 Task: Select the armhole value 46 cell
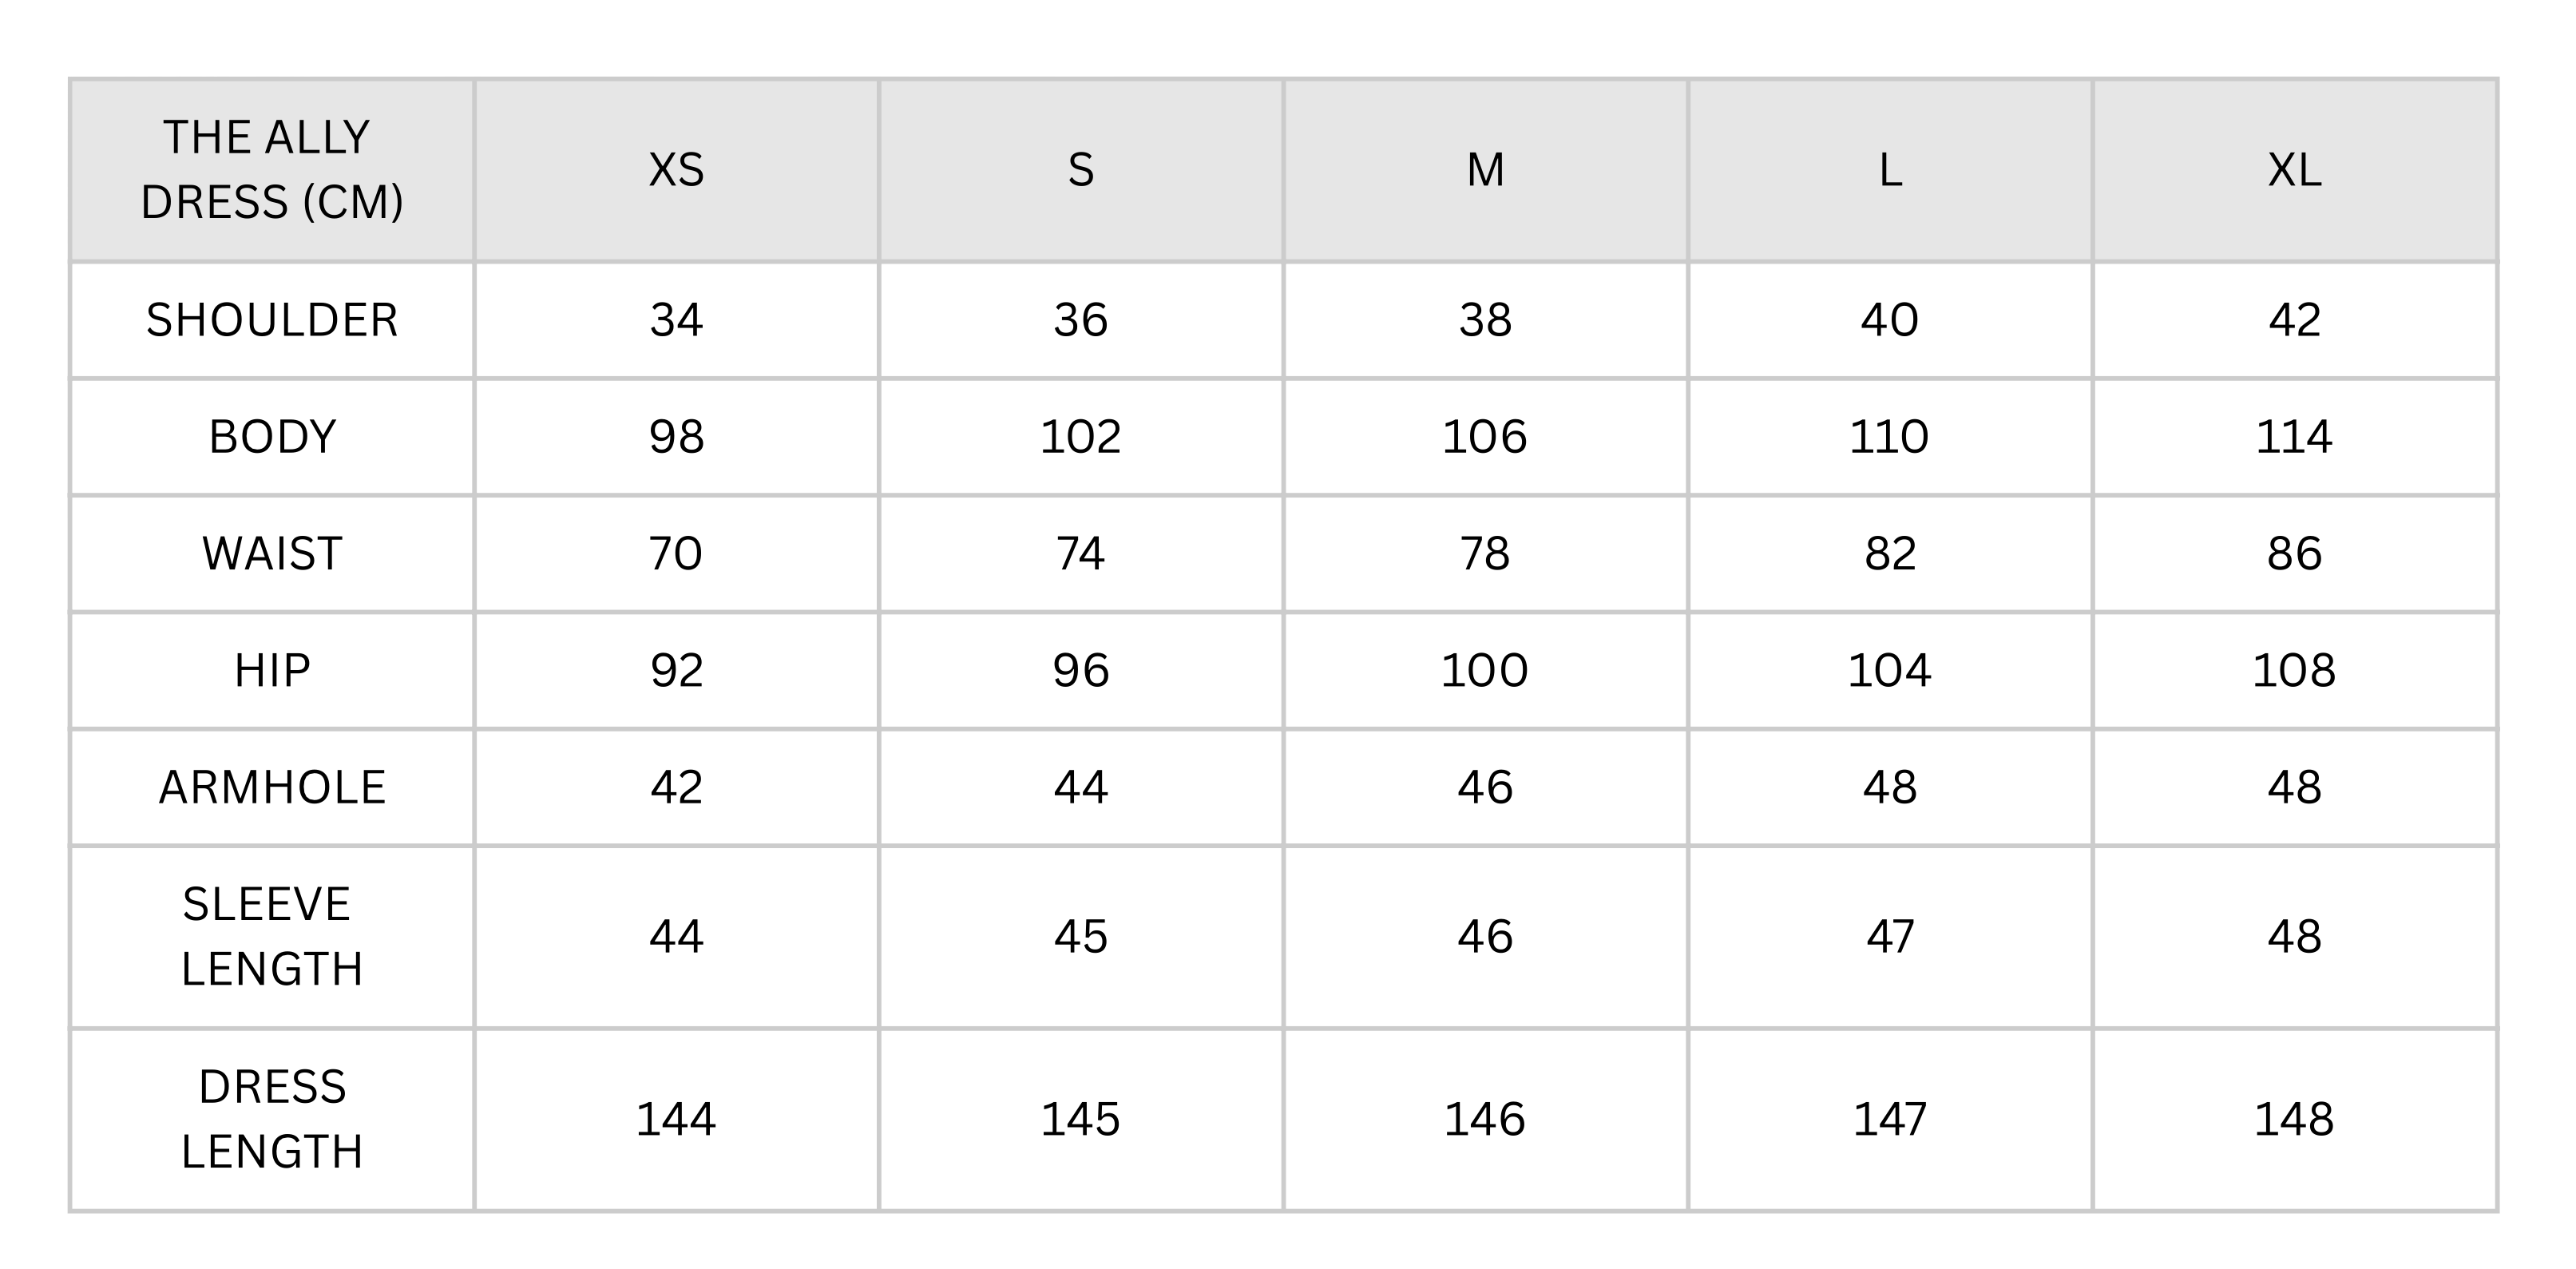(x=1485, y=787)
